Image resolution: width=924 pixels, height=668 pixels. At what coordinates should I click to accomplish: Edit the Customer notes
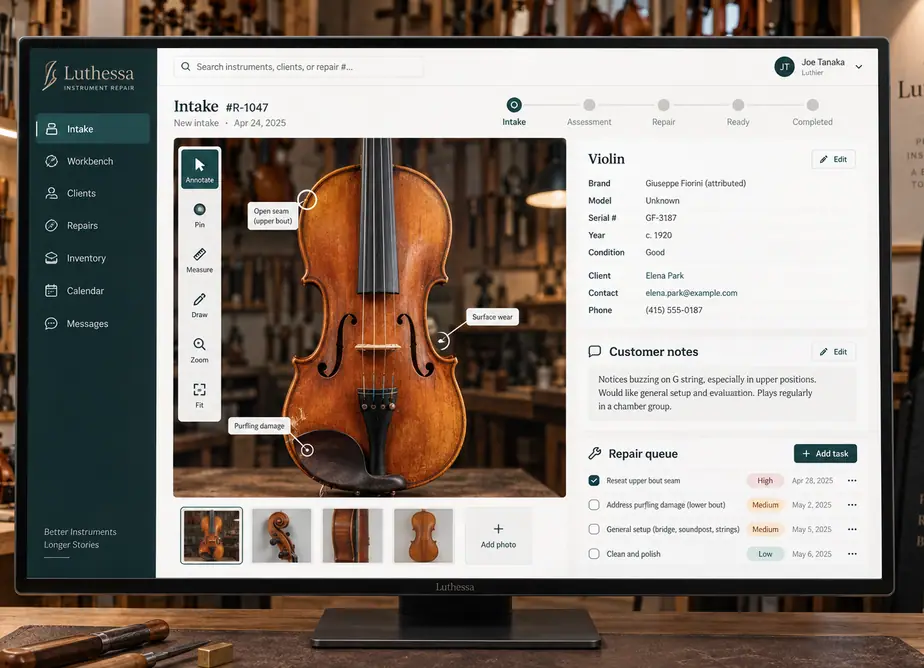833,352
